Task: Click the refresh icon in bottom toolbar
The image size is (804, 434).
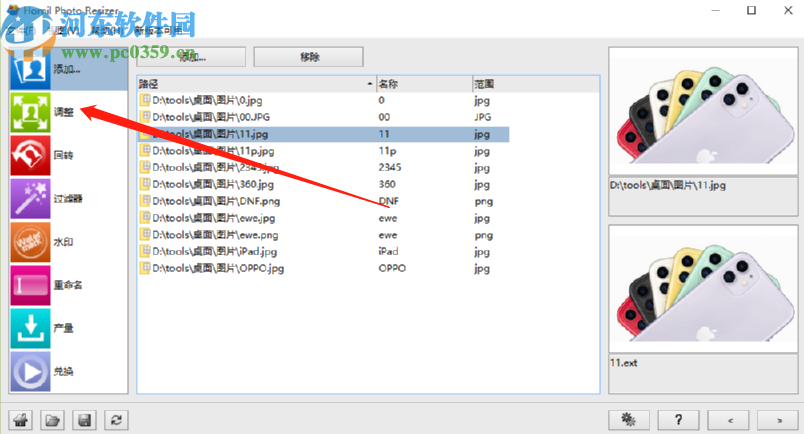Action: [116, 420]
